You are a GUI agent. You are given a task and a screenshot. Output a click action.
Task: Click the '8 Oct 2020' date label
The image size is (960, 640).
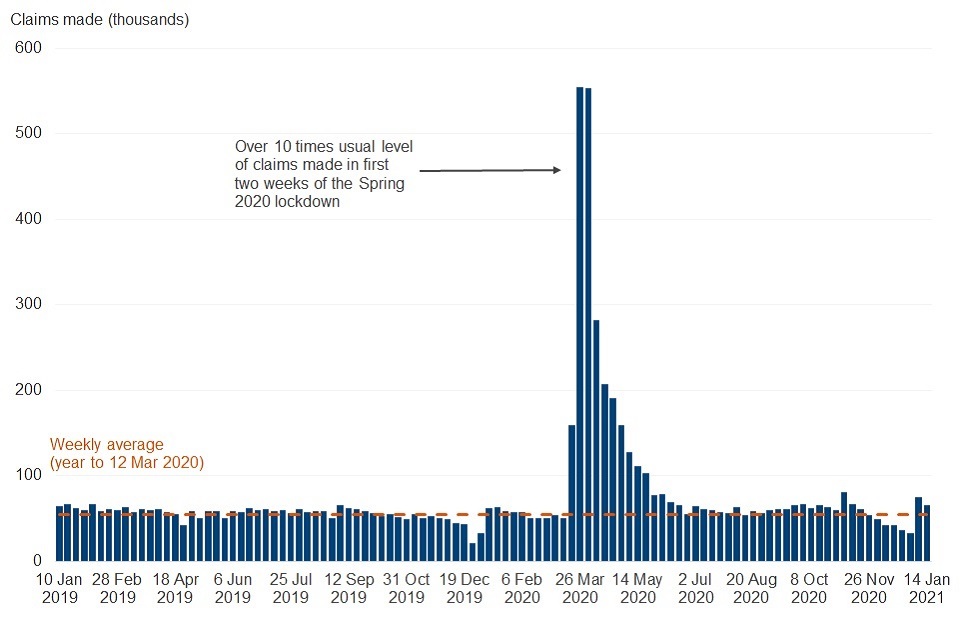pos(810,588)
